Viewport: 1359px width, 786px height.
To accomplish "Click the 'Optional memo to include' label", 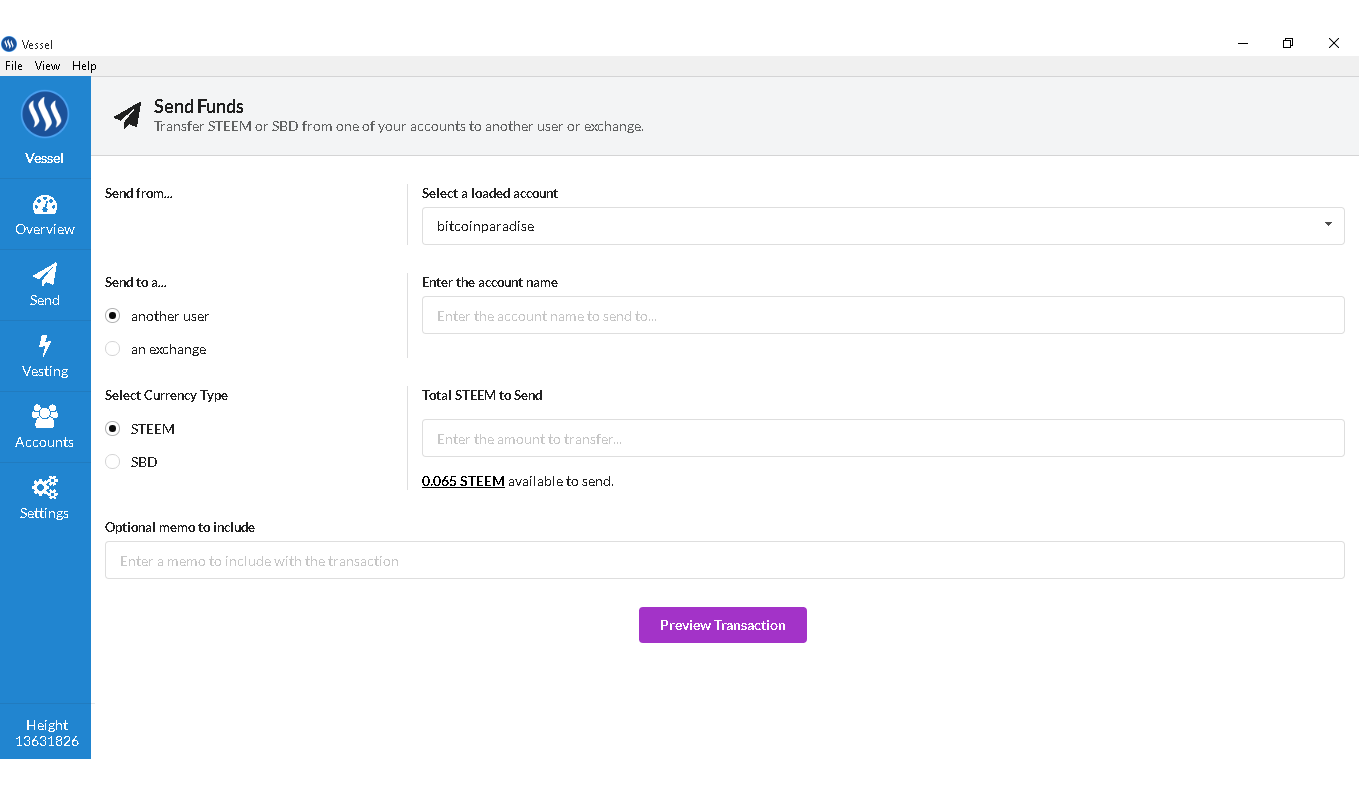I will click(180, 527).
